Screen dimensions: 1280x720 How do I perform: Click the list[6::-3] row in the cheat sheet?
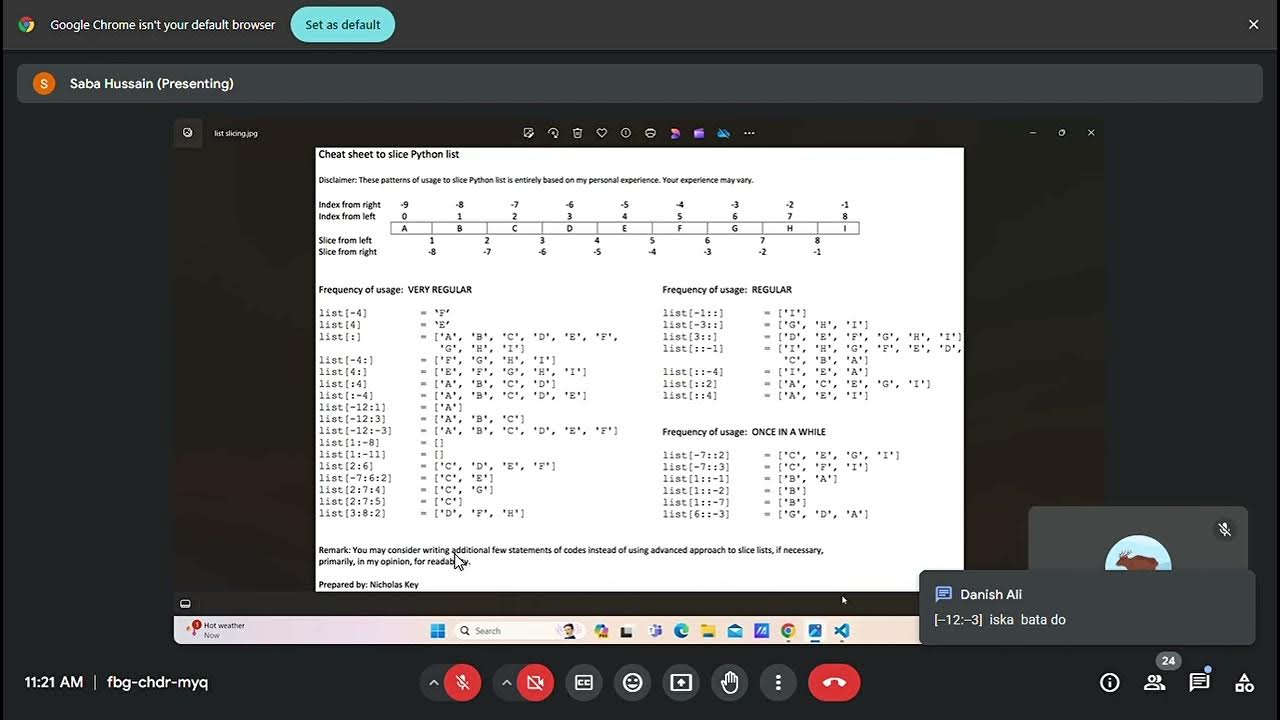coord(765,514)
